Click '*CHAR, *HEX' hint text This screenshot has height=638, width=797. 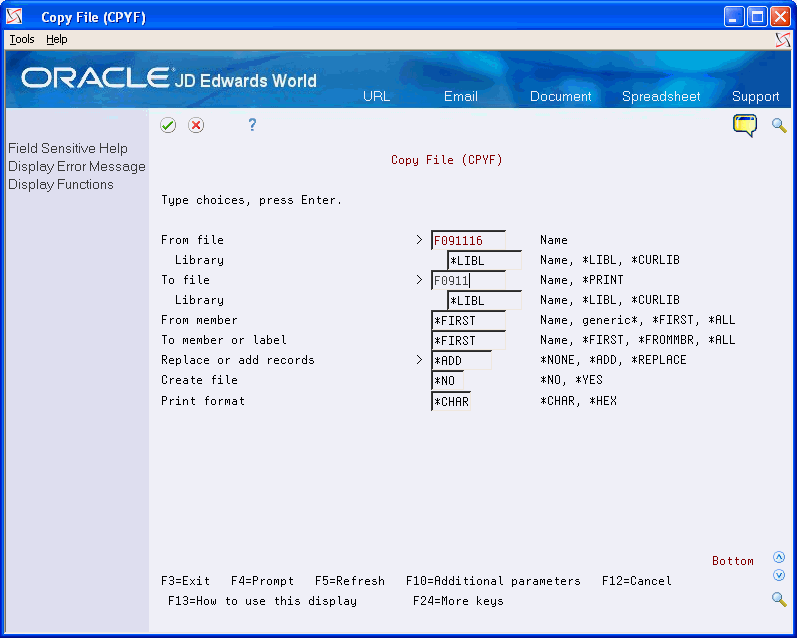pyautogui.click(x=578, y=401)
